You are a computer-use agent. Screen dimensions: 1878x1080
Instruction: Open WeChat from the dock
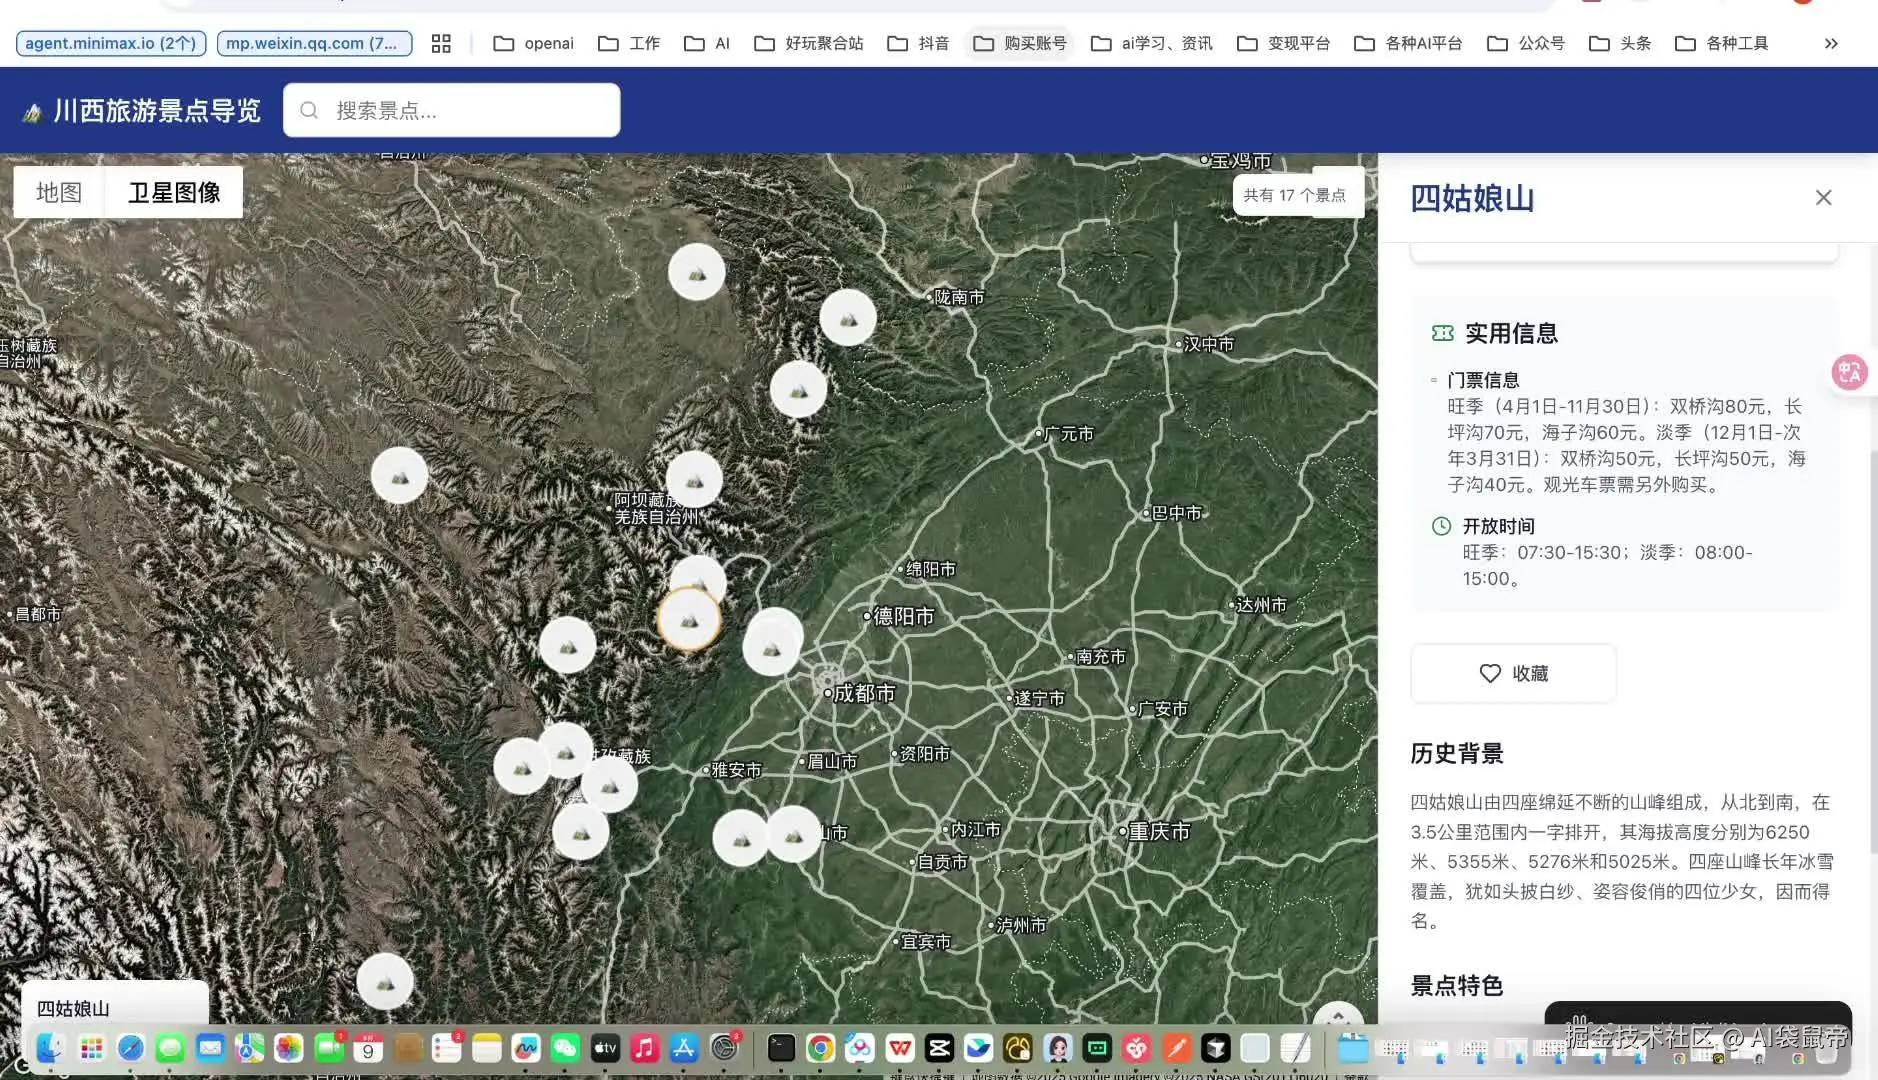point(566,1047)
